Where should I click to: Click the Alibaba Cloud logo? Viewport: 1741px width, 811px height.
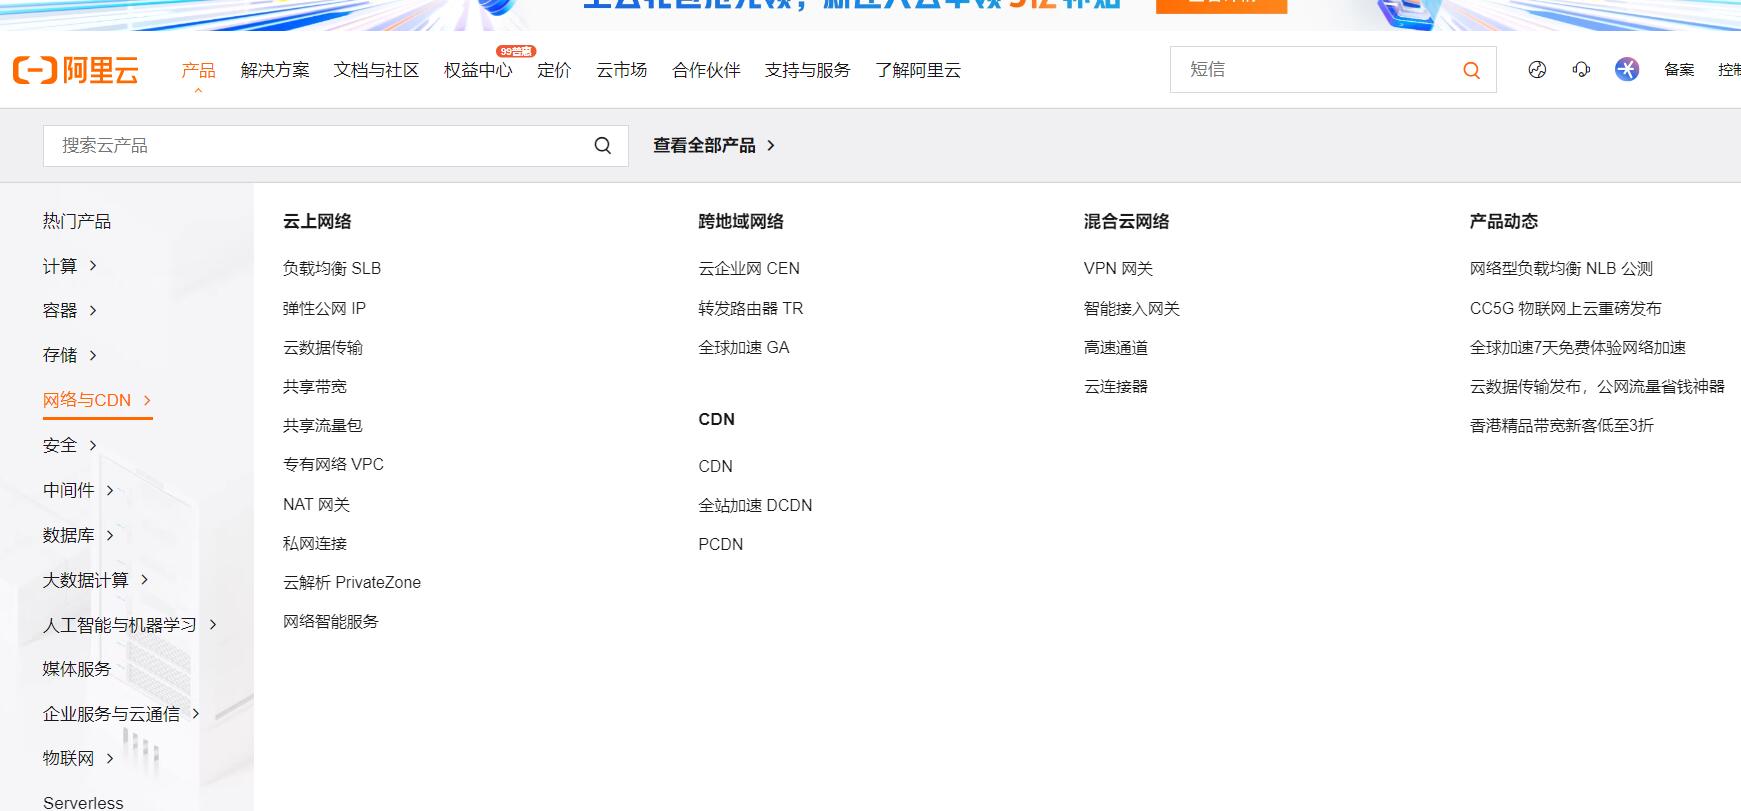click(x=76, y=70)
